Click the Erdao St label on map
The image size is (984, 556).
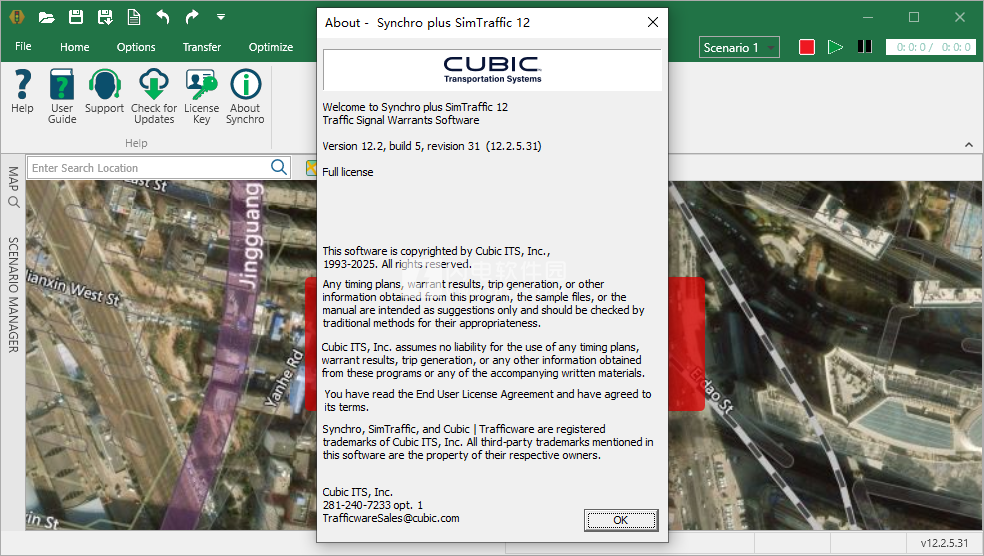[x=712, y=391]
